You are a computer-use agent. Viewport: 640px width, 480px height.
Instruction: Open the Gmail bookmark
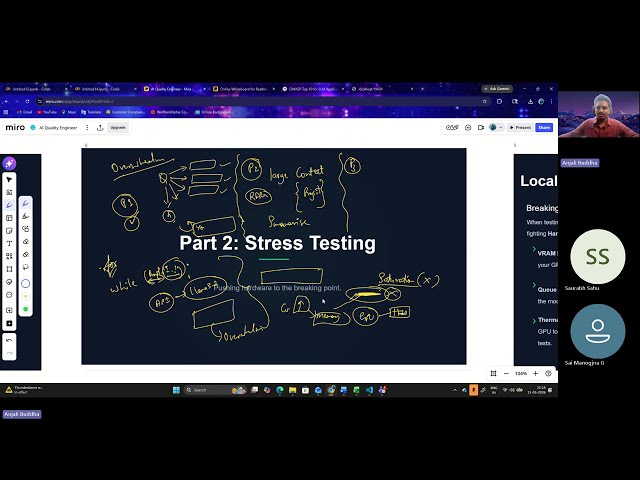click(x=24, y=112)
